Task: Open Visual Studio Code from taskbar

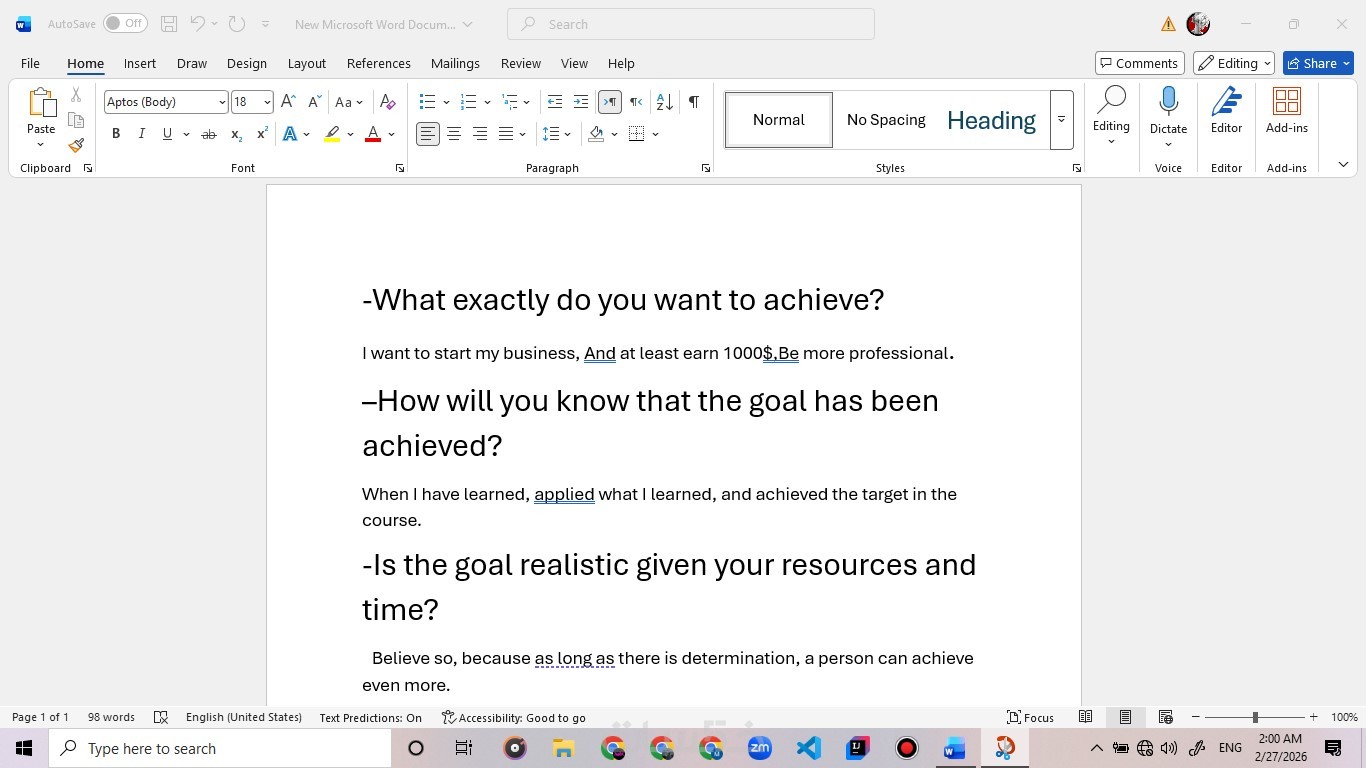Action: (809, 748)
